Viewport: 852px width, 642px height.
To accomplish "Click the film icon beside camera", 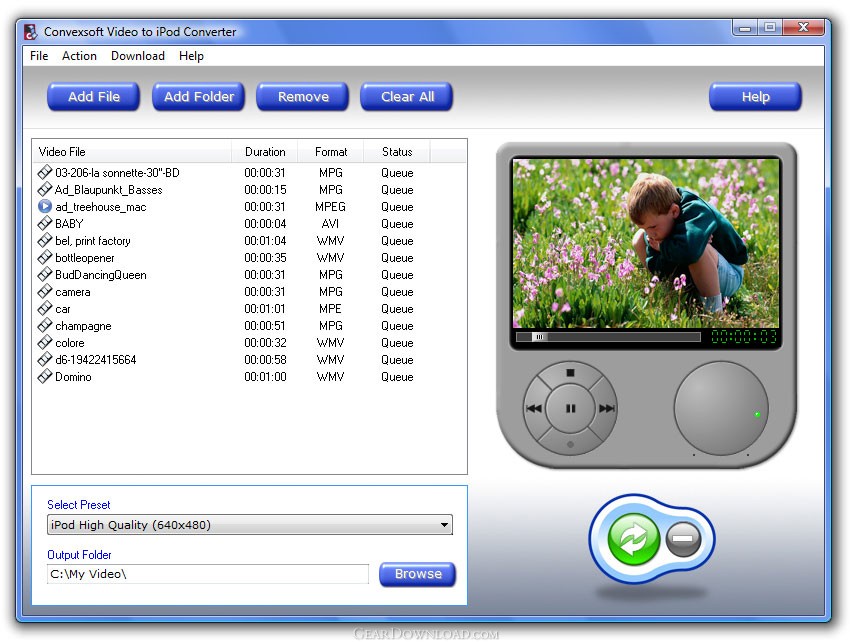I will (45, 291).
